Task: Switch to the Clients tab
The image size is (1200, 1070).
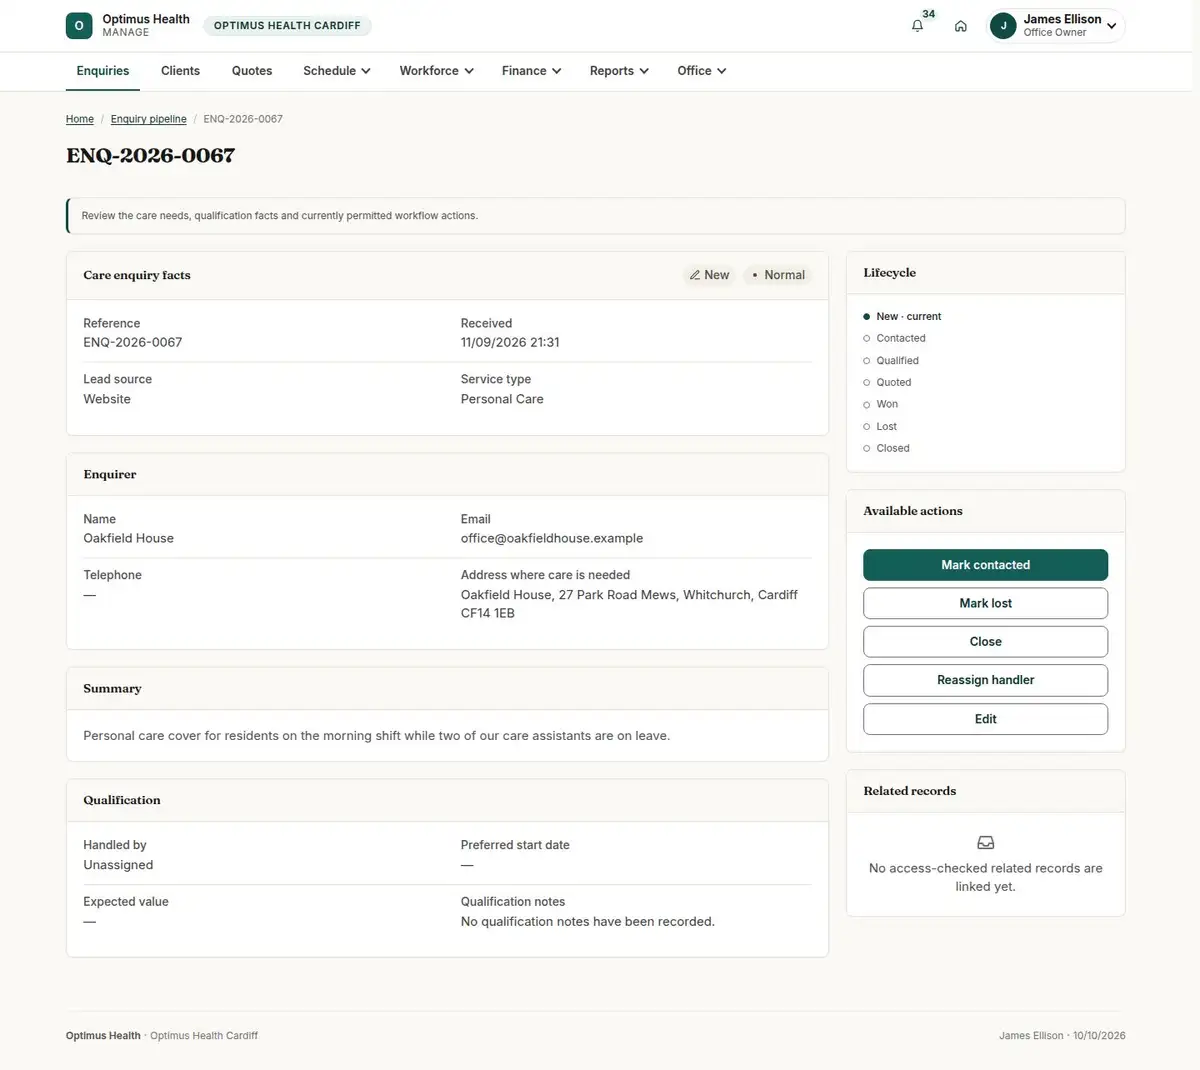Action: (180, 71)
